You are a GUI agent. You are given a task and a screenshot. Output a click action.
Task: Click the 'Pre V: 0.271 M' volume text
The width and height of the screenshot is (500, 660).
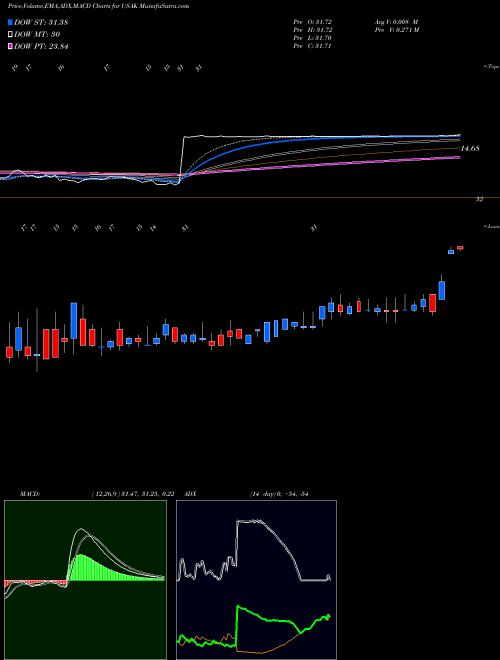(396, 30)
